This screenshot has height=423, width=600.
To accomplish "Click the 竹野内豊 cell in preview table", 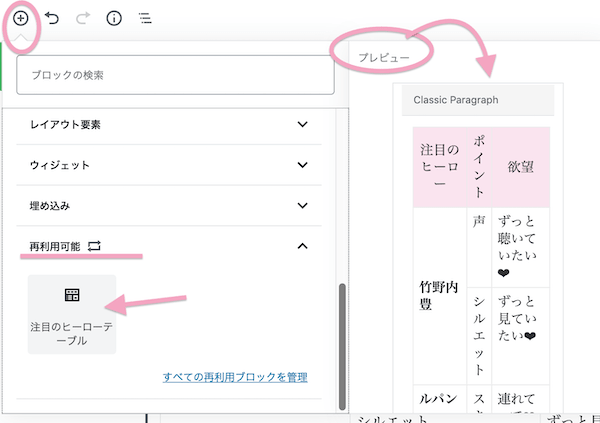I will (x=440, y=296).
